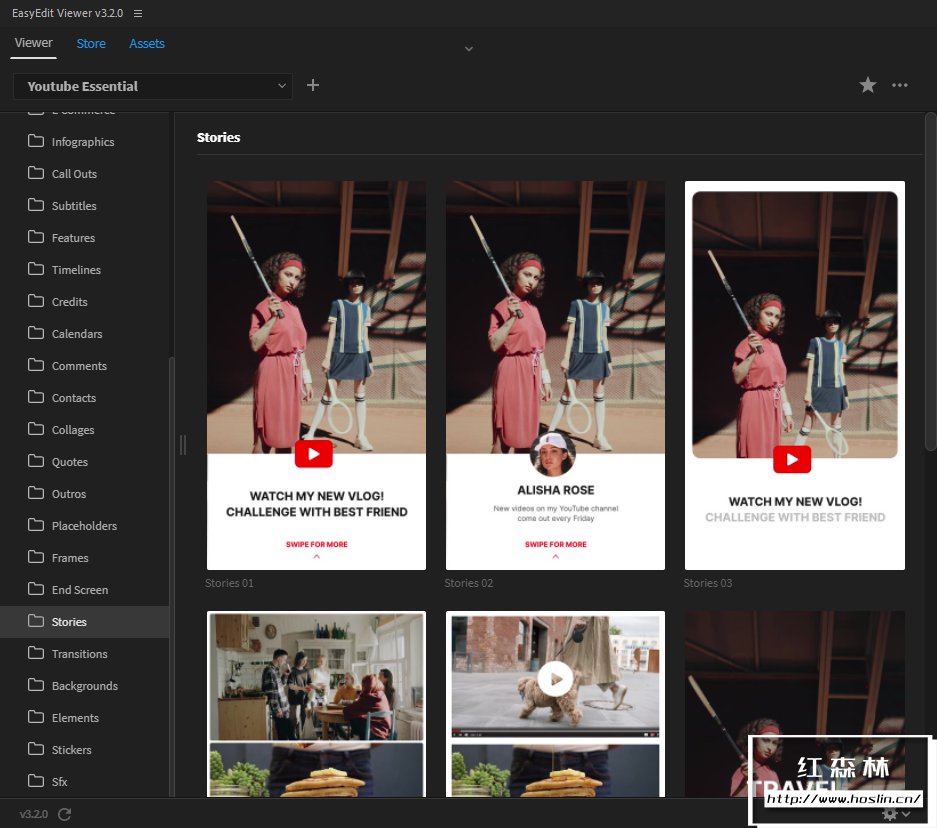Open the Call Outs category
937x828 pixels.
[74, 174]
